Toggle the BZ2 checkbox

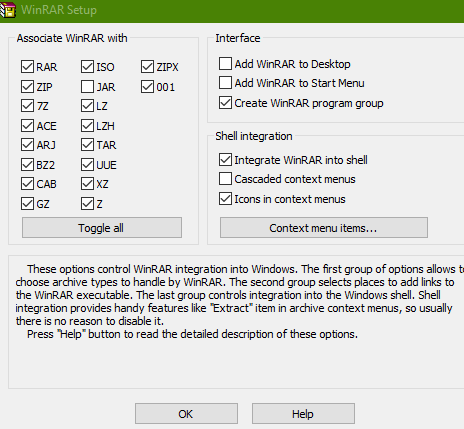click(x=27, y=165)
